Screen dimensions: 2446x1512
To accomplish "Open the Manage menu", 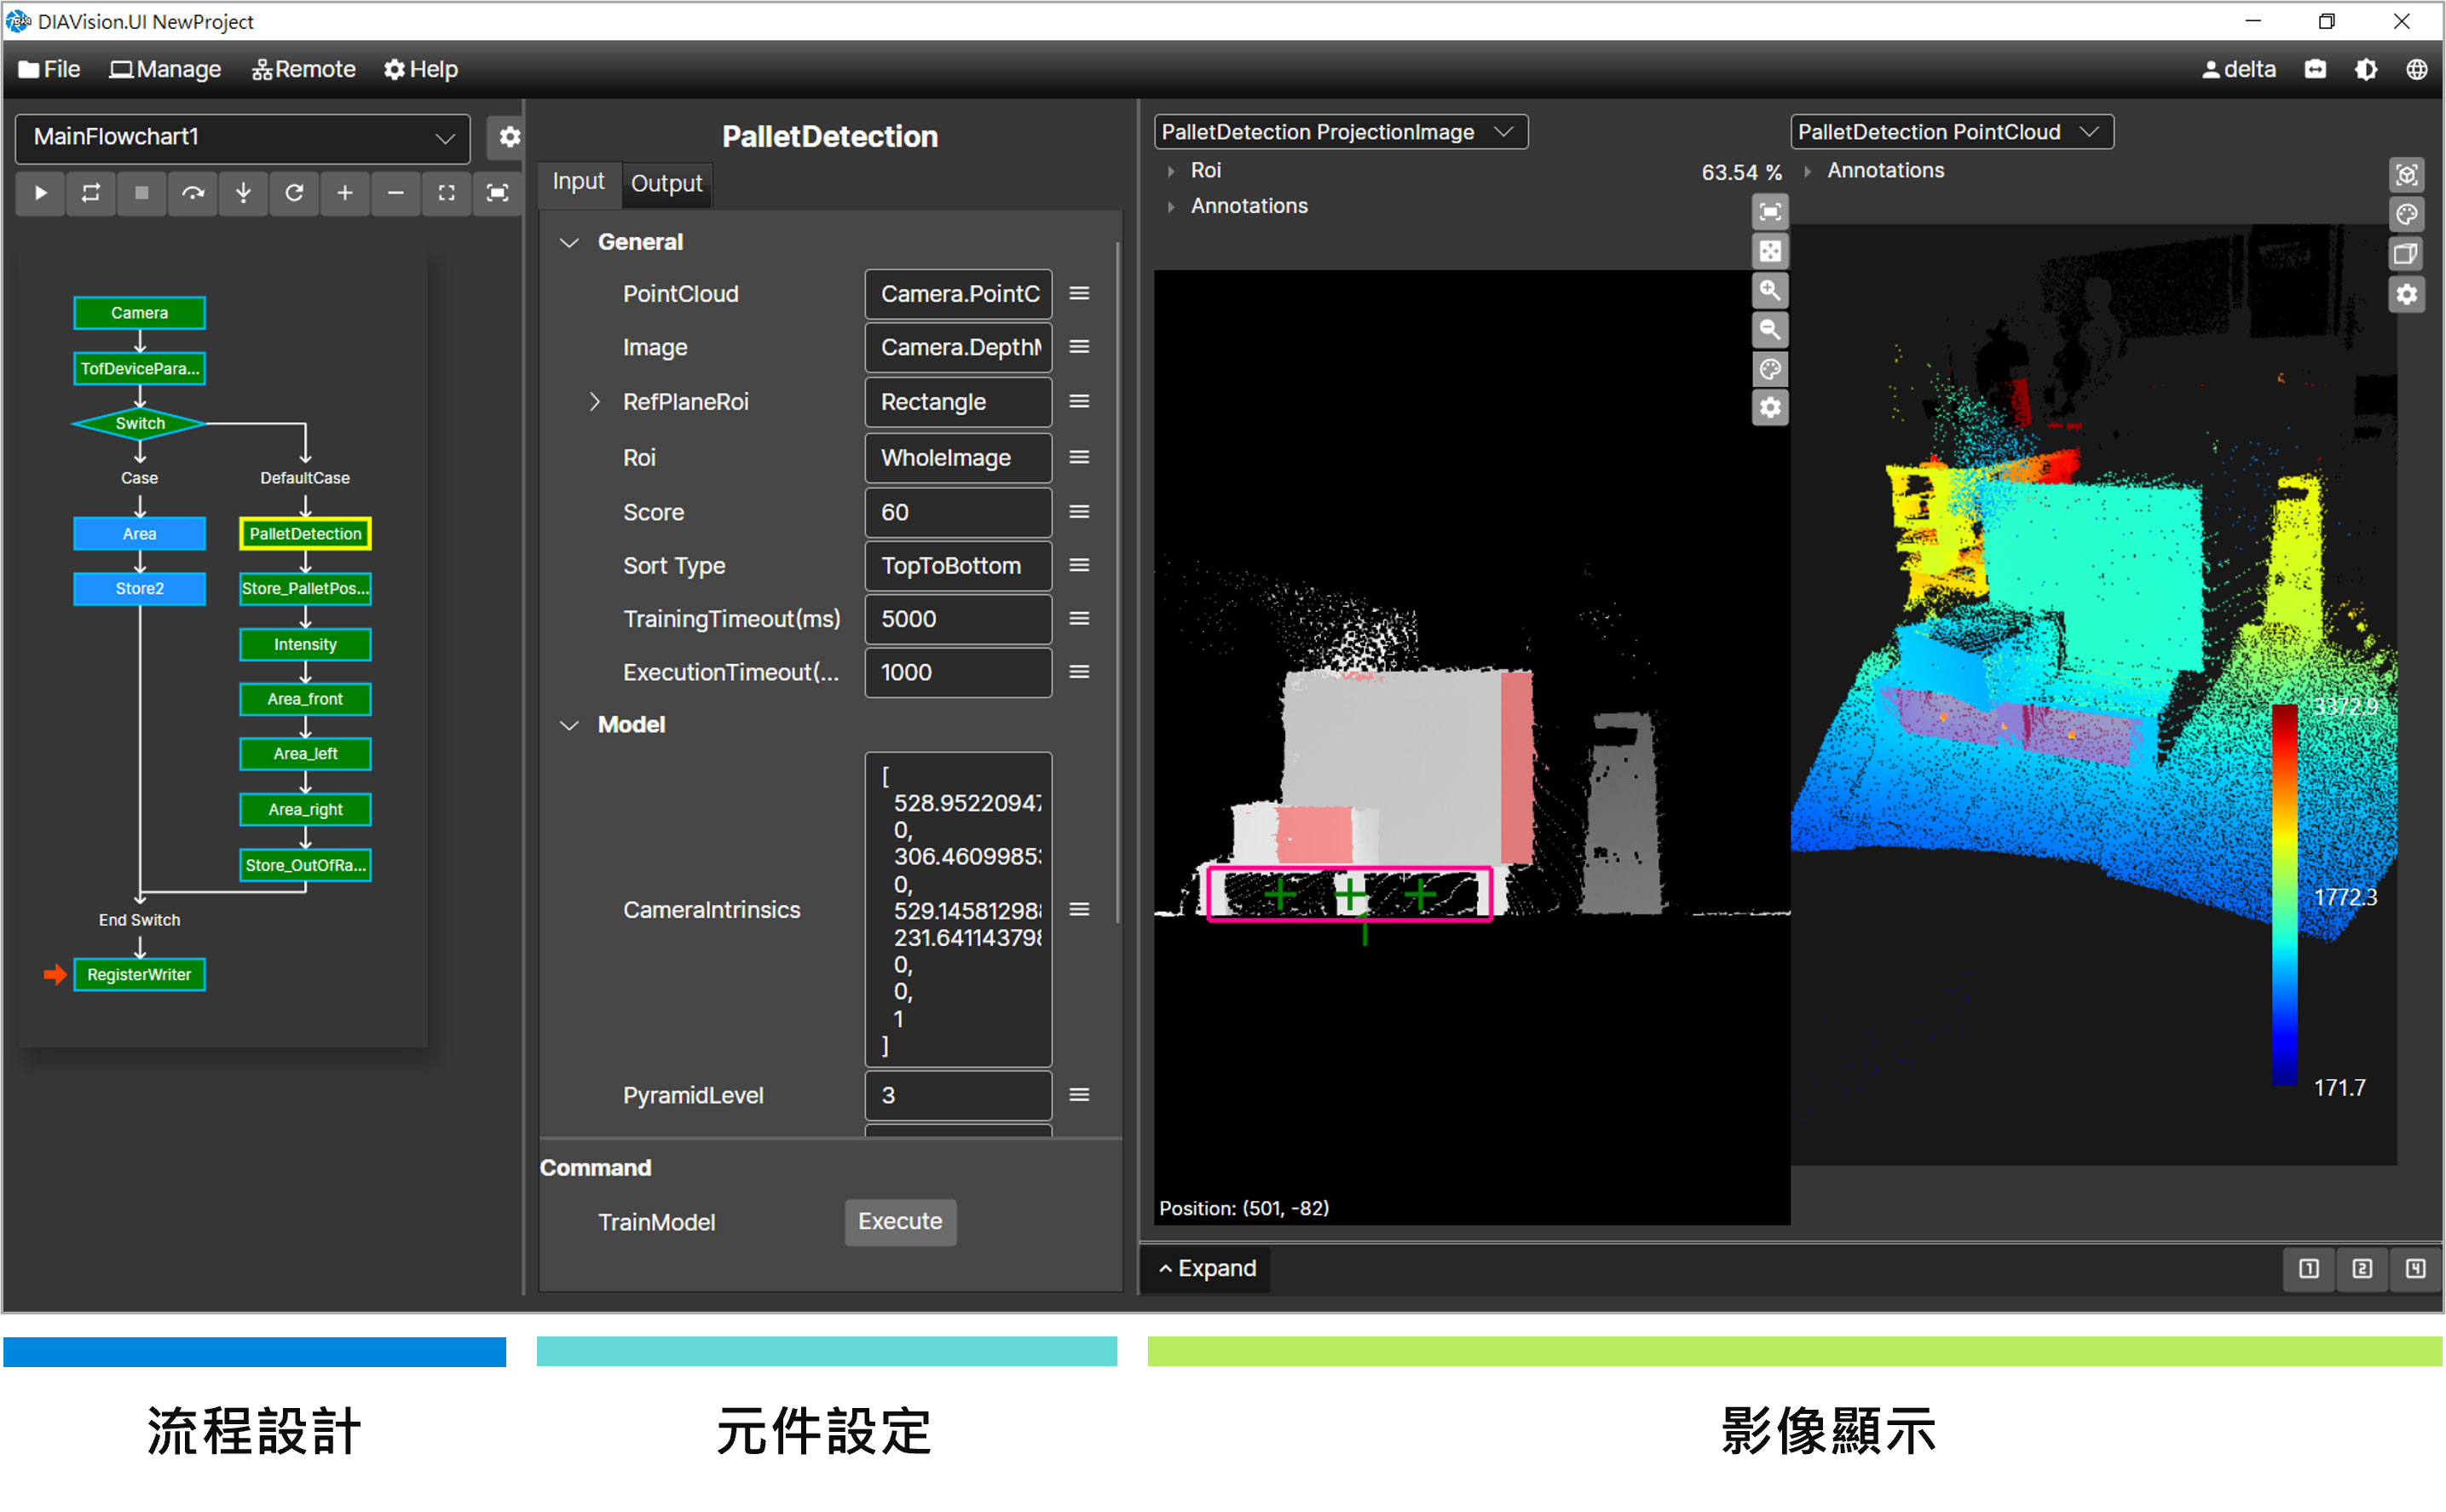I will pos(165,69).
